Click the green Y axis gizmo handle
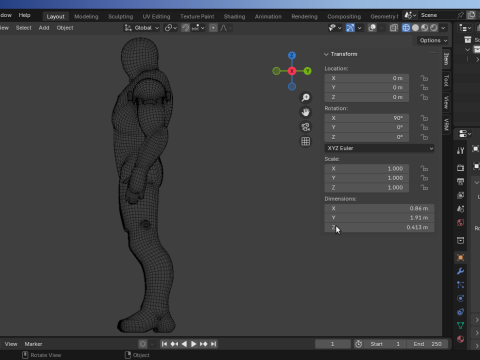Image resolution: width=480 pixels, height=360 pixels. point(307,71)
